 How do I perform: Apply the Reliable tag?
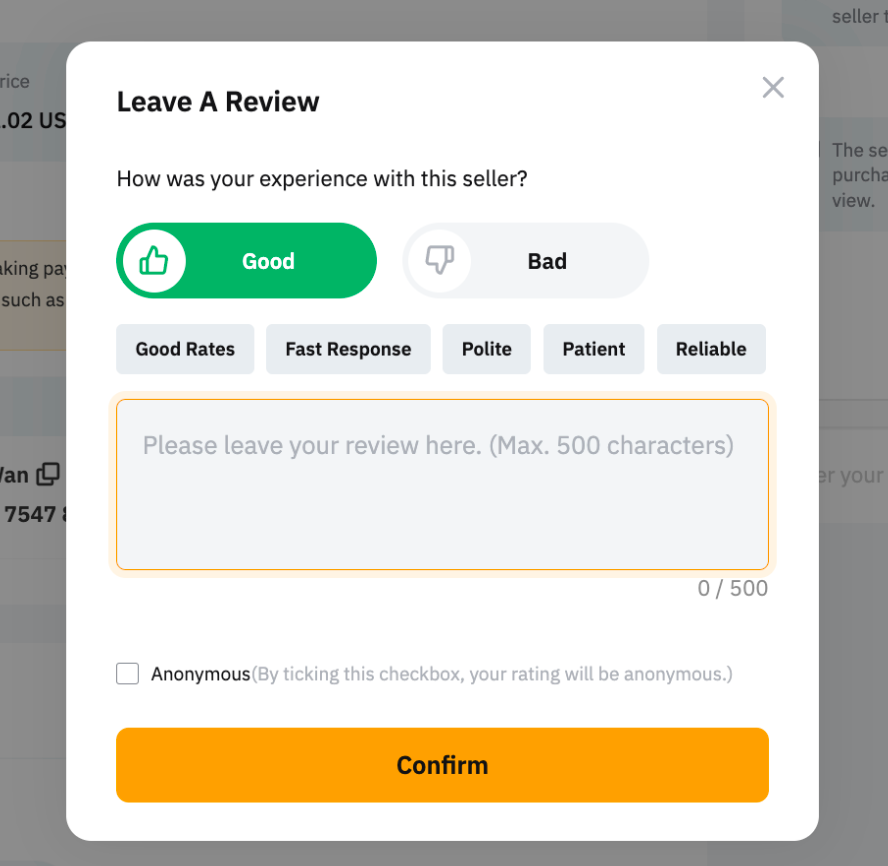pos(711,349)
